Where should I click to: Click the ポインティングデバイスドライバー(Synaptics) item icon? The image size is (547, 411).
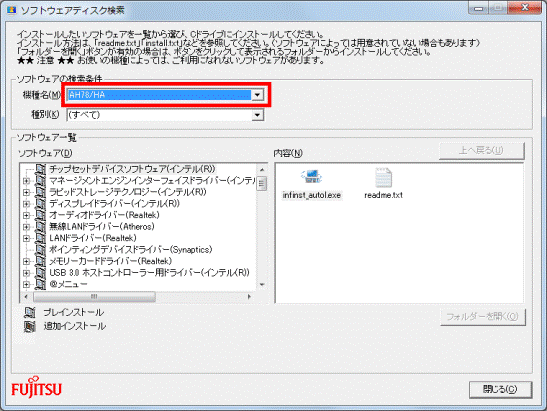tap(40, 249)
